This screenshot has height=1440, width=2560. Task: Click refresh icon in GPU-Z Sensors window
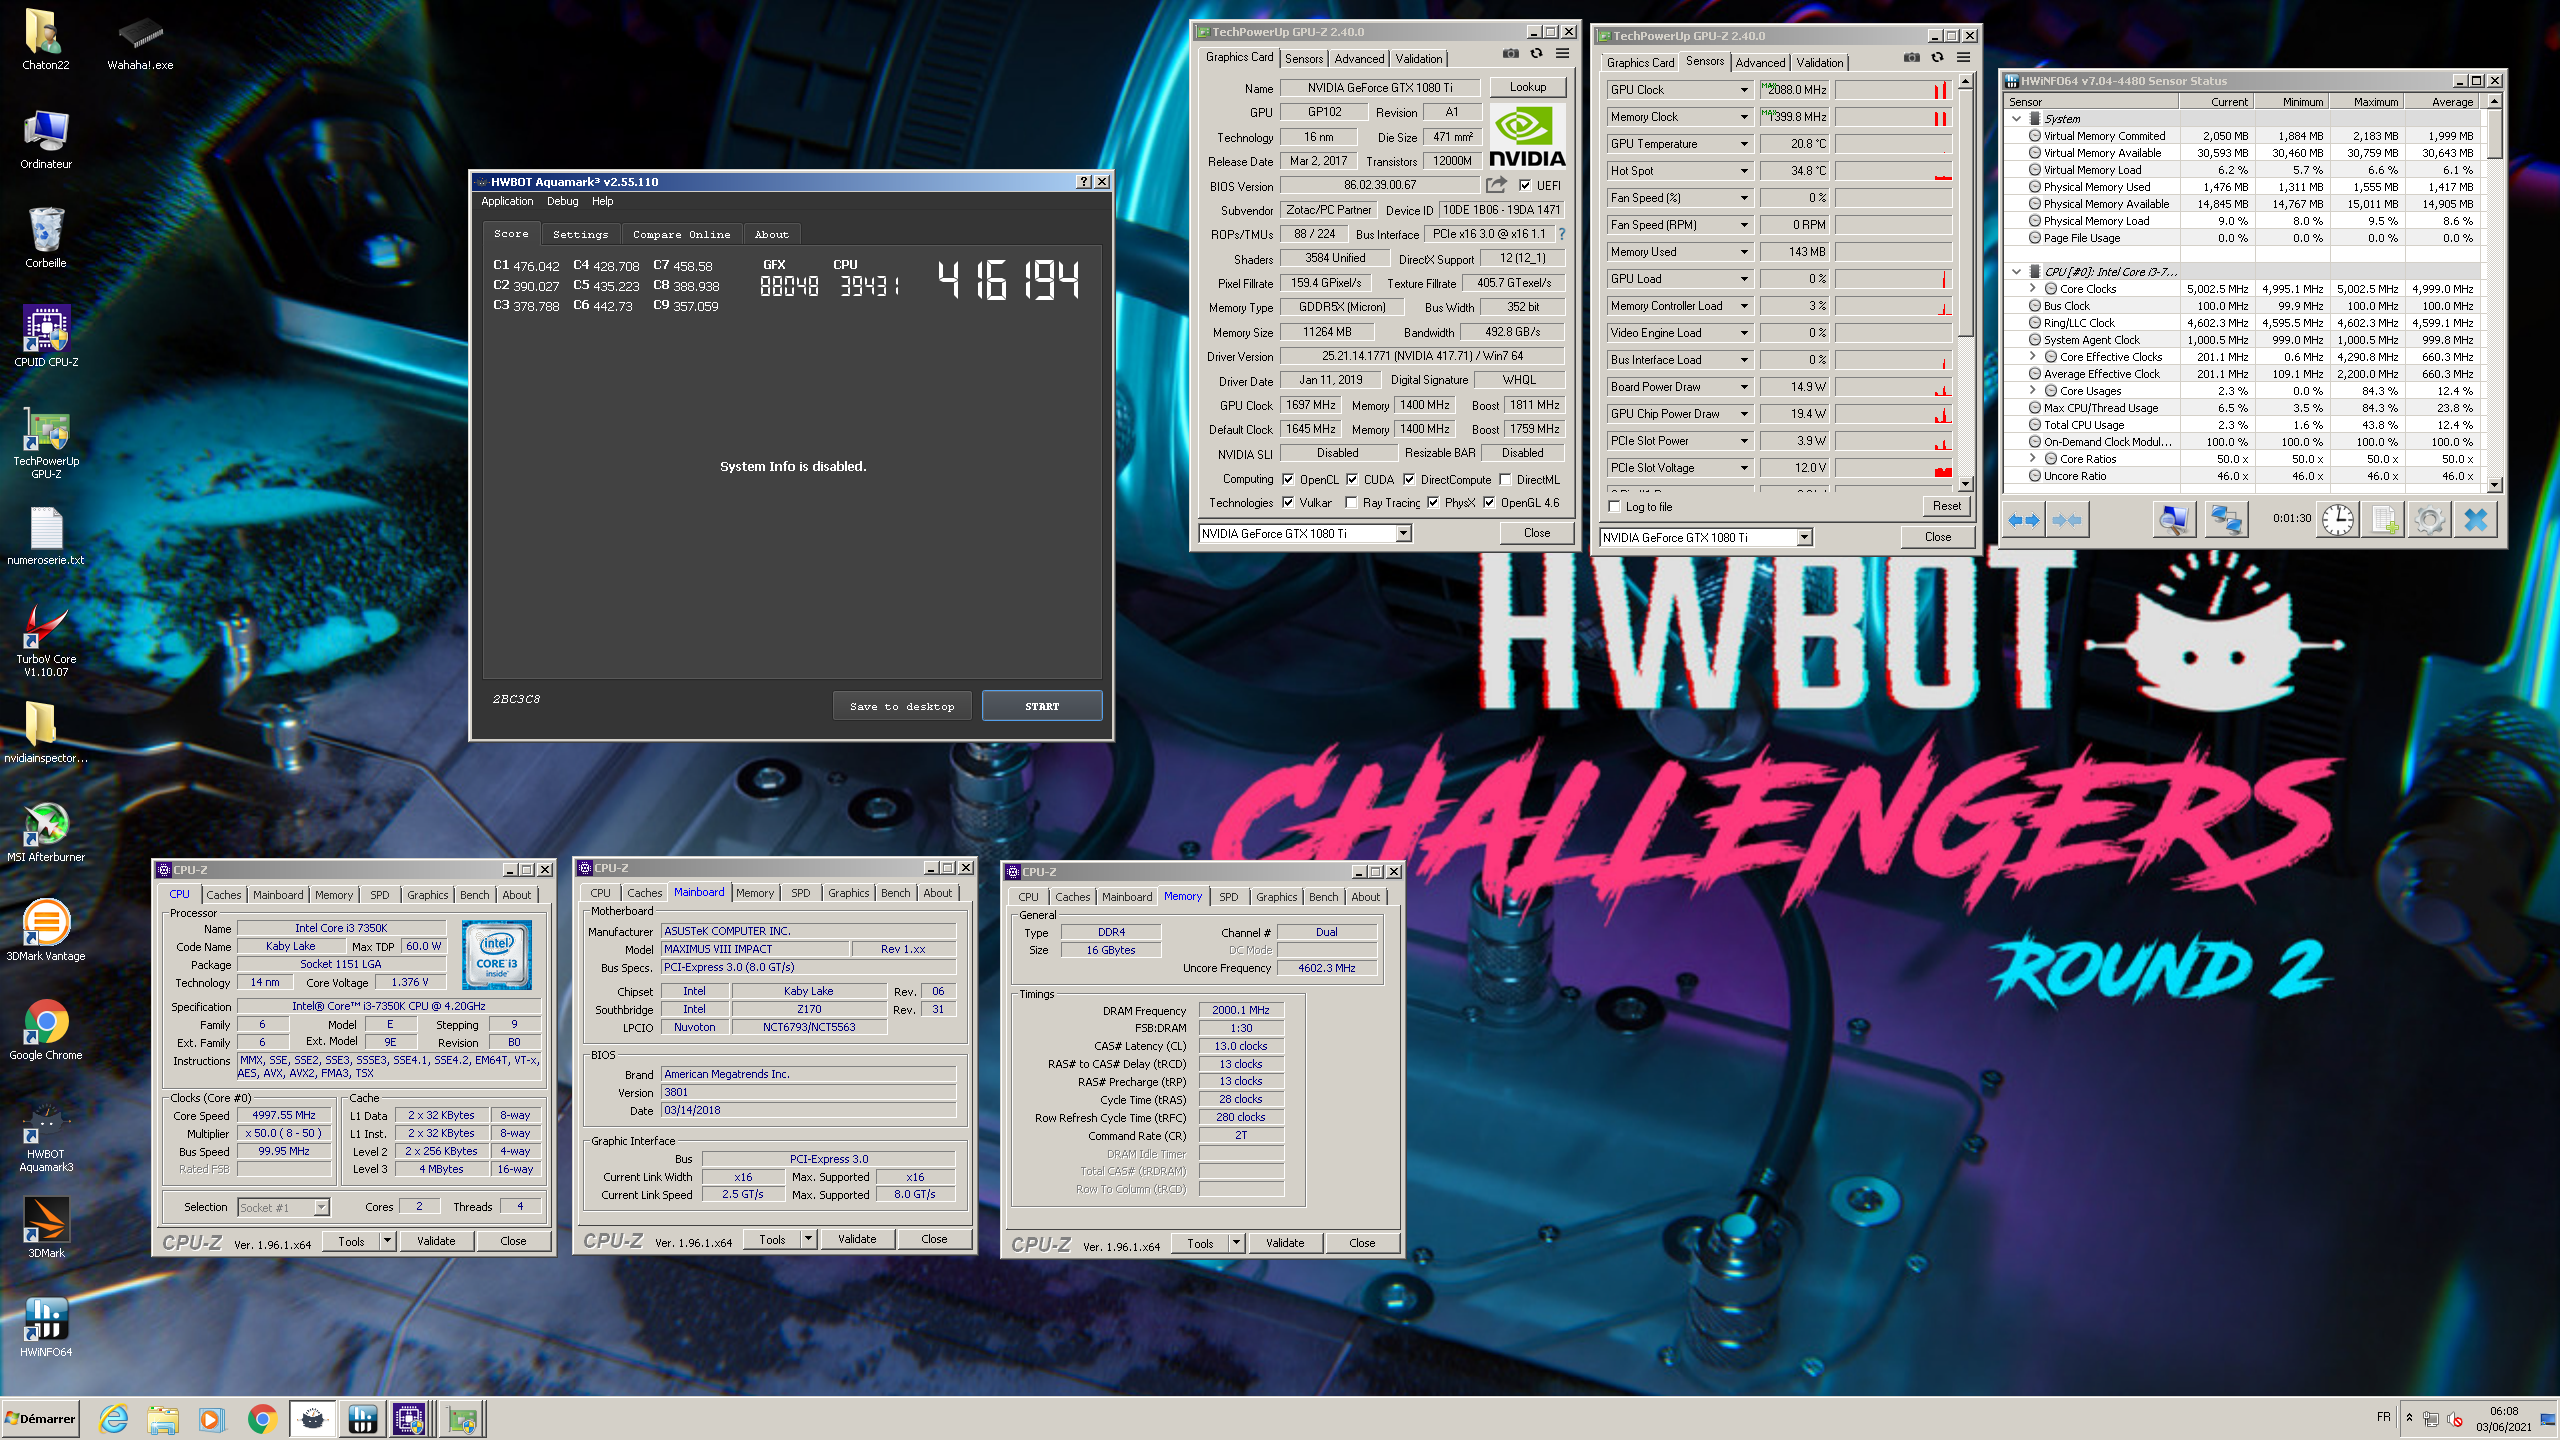tap(1938, 58)
